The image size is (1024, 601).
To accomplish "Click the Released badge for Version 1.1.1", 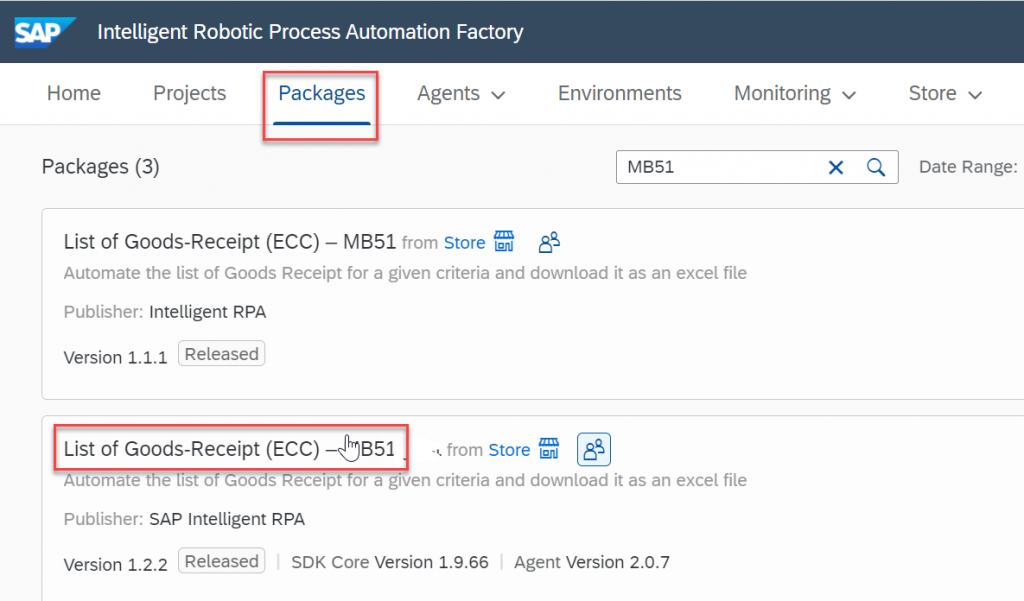I will [x=221, y=353].
